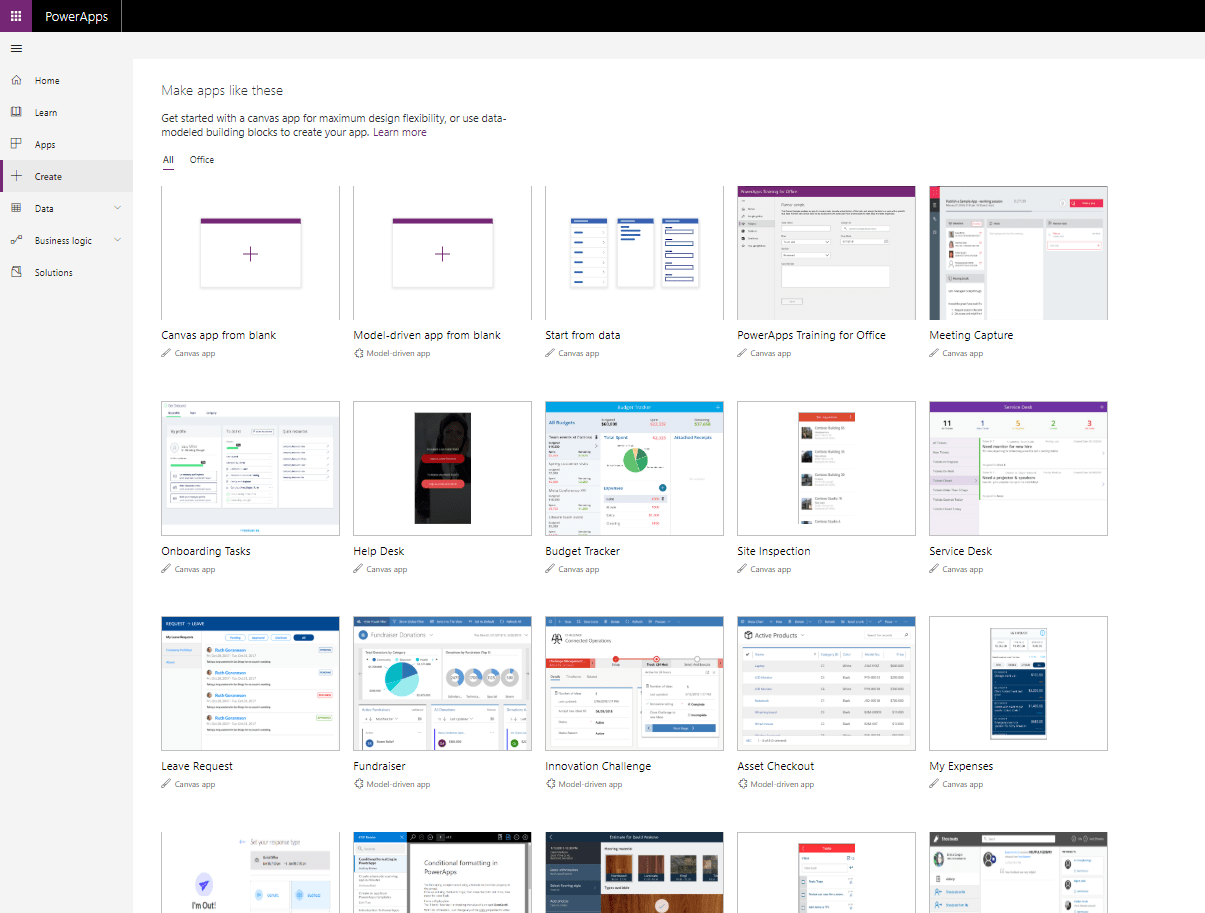The height and width of the screenshot is (913, 1205).
Task: Click gear icon under Innovation Challenge
Action: tap(550, 784)
